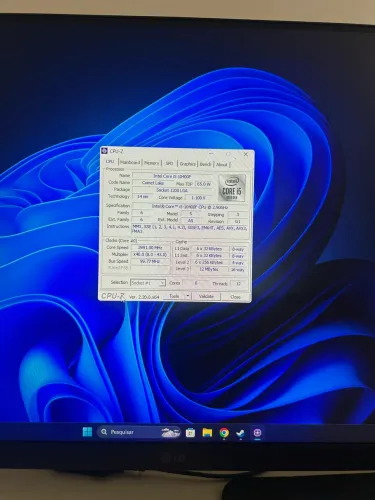Launch Google Chrome from the taskbar
Screen dimensions: 375x500
pyautogui.click(x=224, y=433)
